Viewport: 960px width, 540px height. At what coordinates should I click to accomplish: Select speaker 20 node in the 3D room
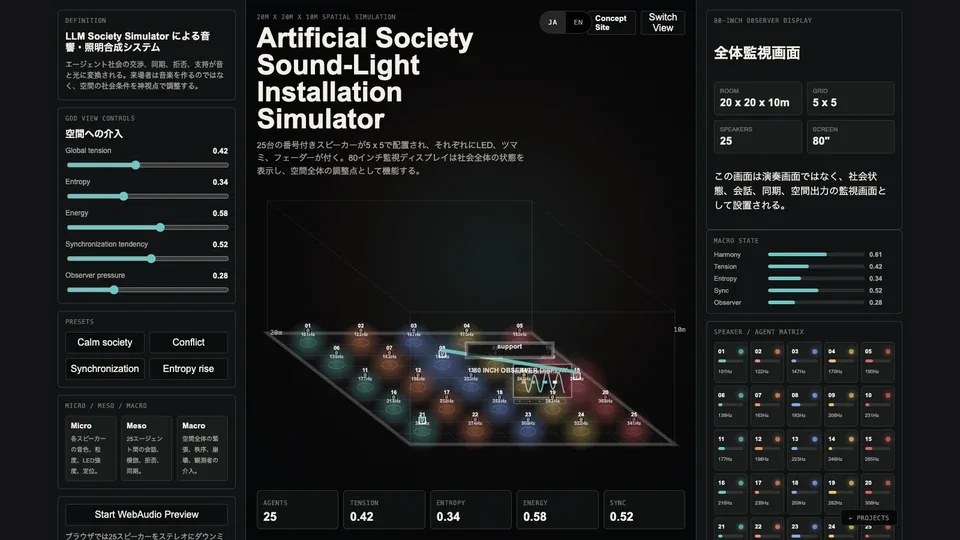click(x=605, y=404)
